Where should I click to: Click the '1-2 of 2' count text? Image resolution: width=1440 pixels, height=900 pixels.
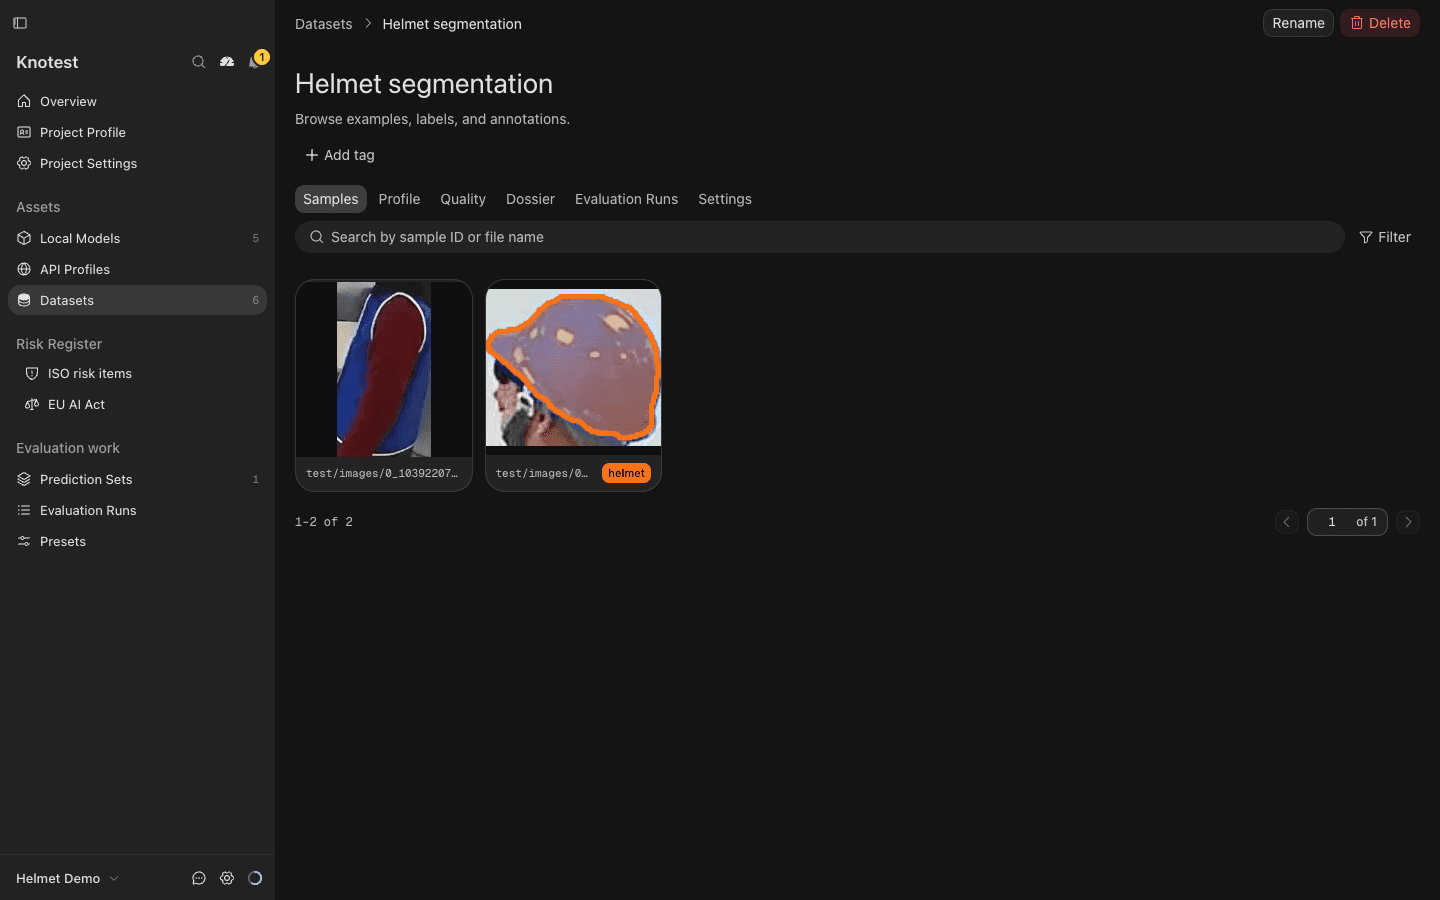coord(324,522)
